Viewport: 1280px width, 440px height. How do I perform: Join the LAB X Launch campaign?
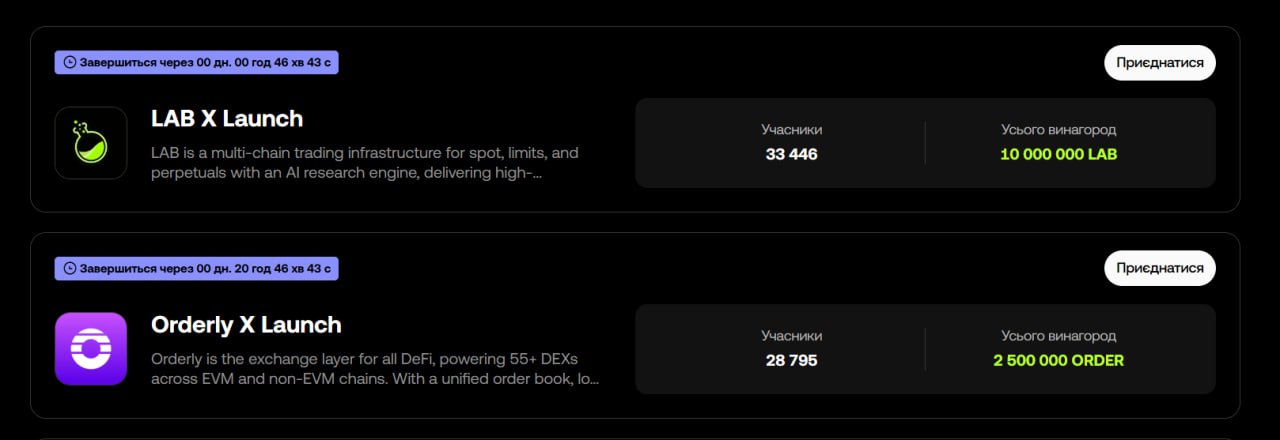[1160, 62]
